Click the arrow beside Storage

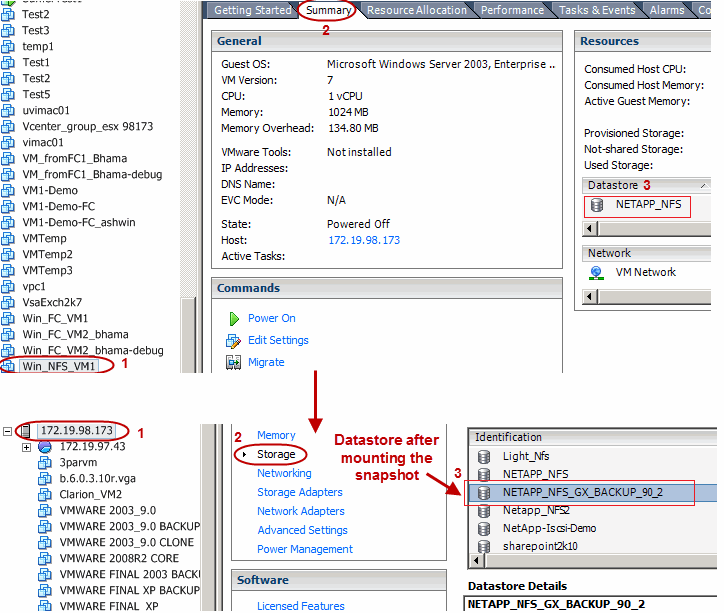tap(245, 455)
